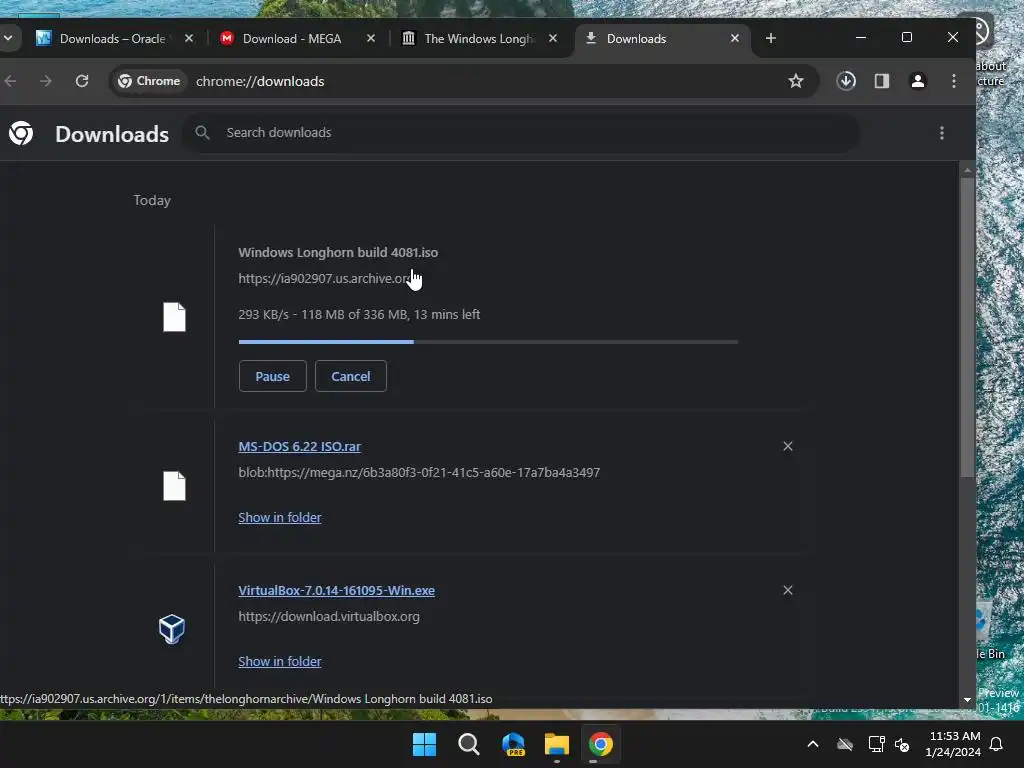Open Chrome's three-dot main menu
Screen dimensions: 1024x768
(954, 81)
